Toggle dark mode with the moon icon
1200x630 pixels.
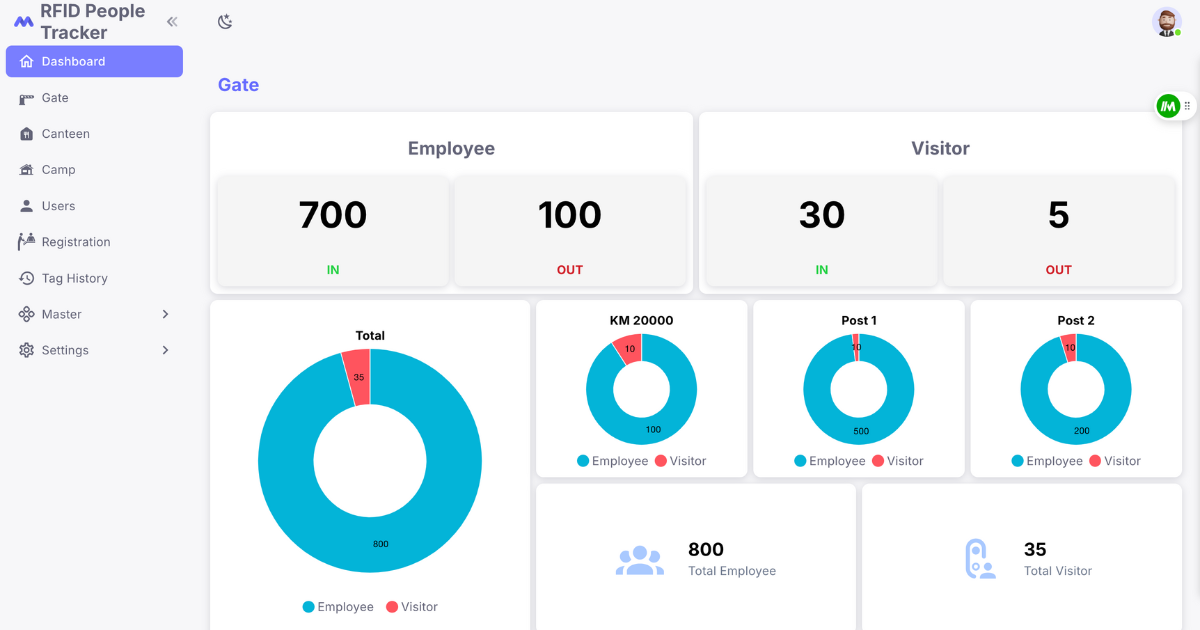pos(225,21)
